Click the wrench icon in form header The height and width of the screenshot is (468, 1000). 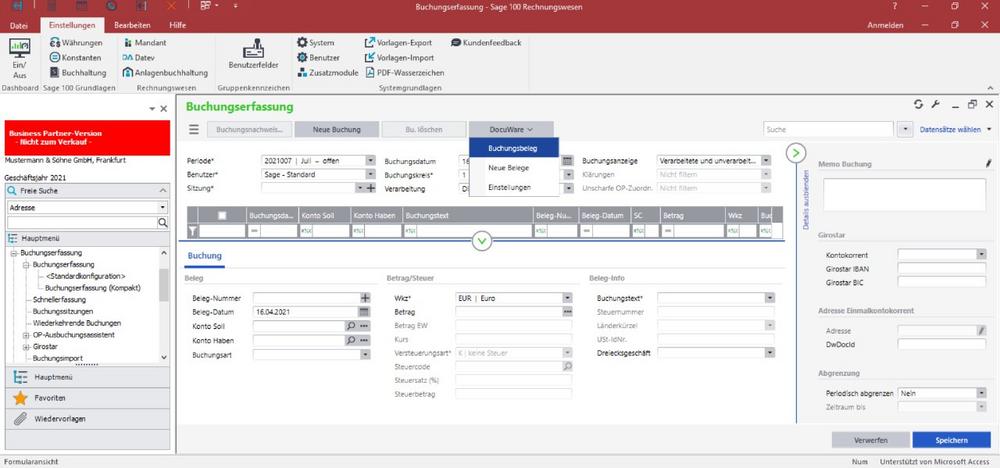coord(936,105)
